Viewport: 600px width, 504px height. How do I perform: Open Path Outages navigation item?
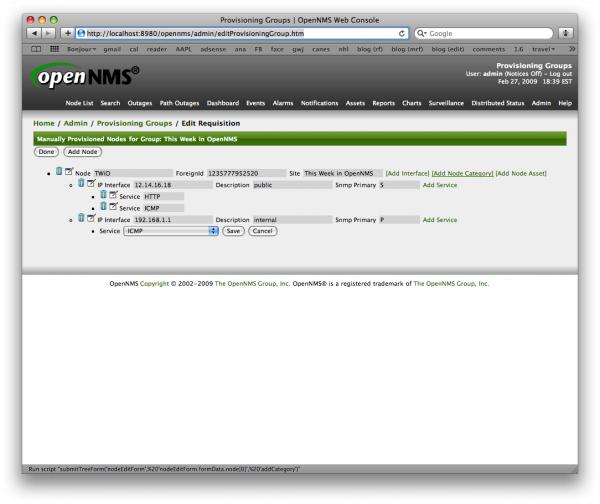[179, 103]
